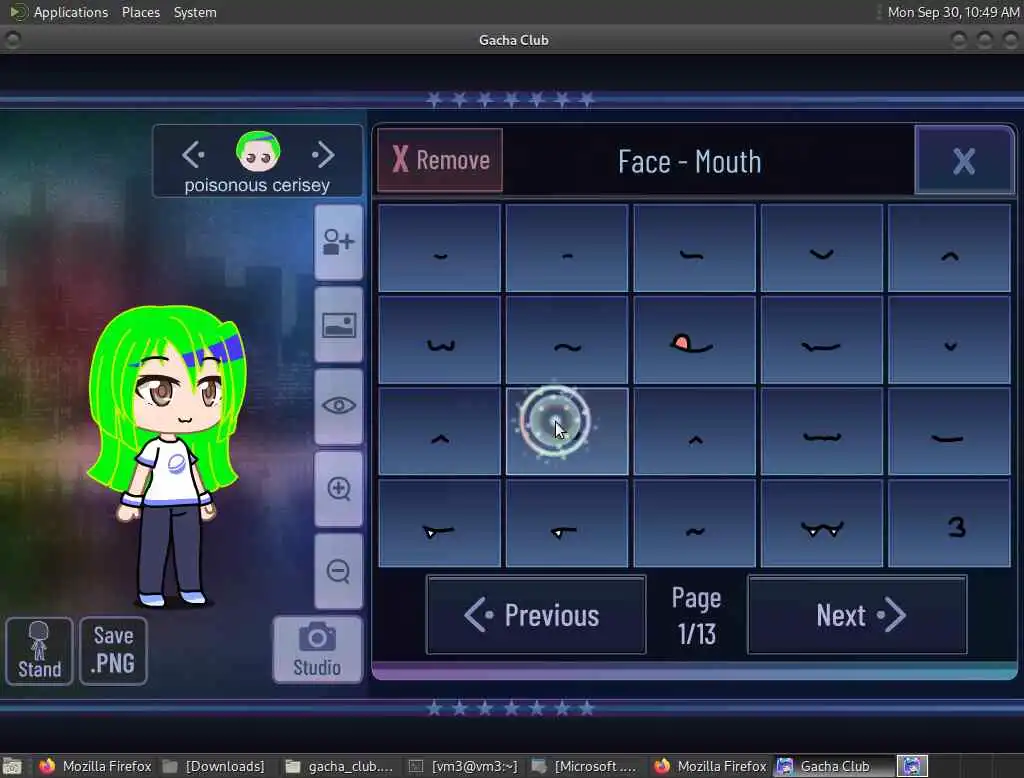Choose the small caret mouth in third row center
The height and width of the screenshot is (778, 1024).
click(694, 431)
